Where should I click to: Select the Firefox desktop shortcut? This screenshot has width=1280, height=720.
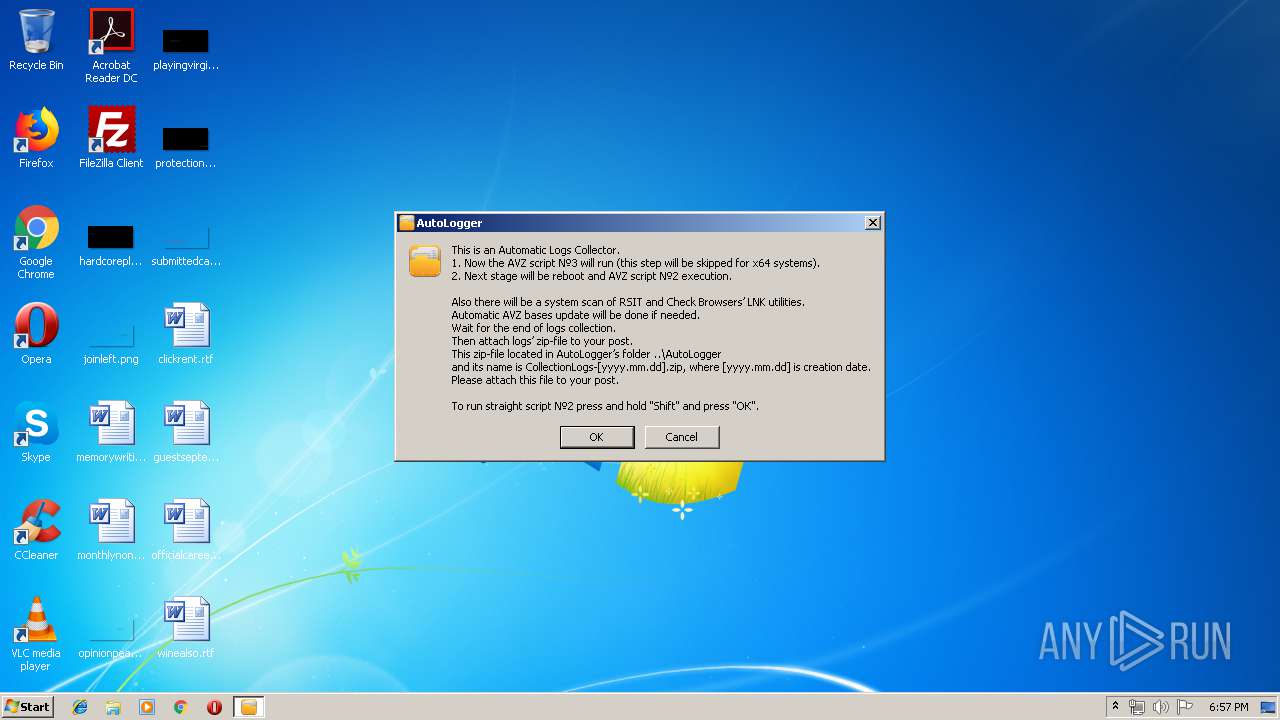tap(36, 138)
